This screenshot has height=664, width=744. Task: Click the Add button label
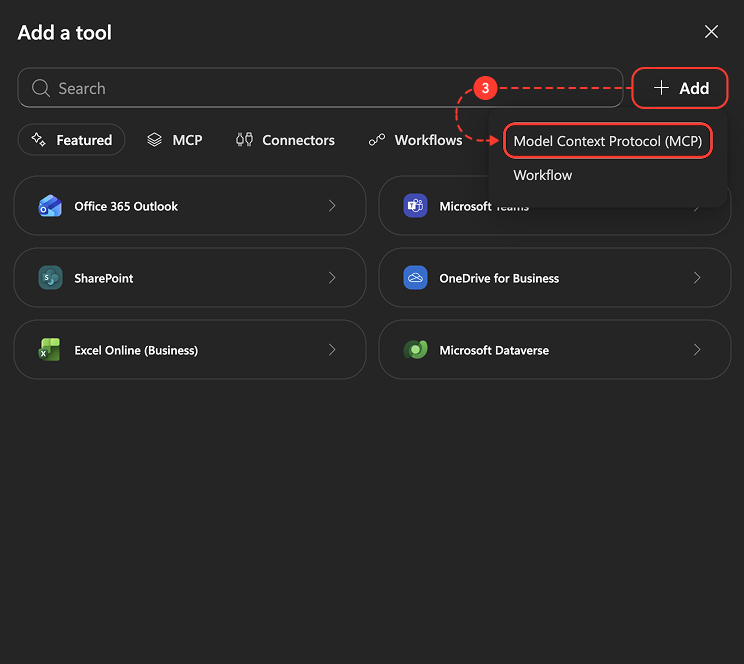point(694,88)
